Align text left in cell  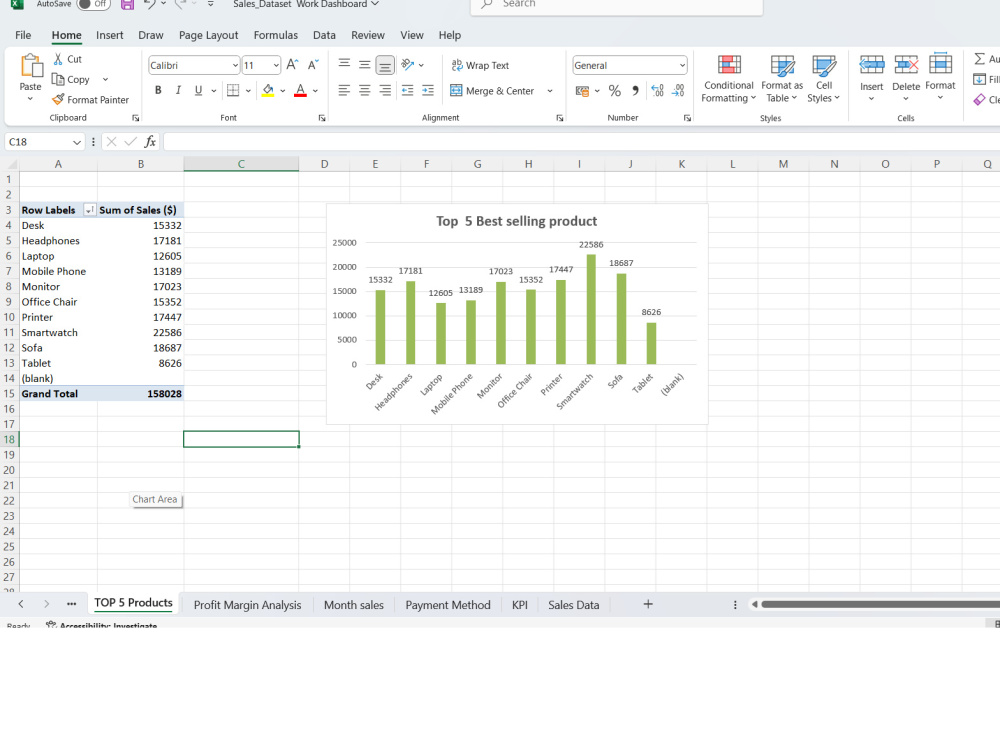(344, 91)
